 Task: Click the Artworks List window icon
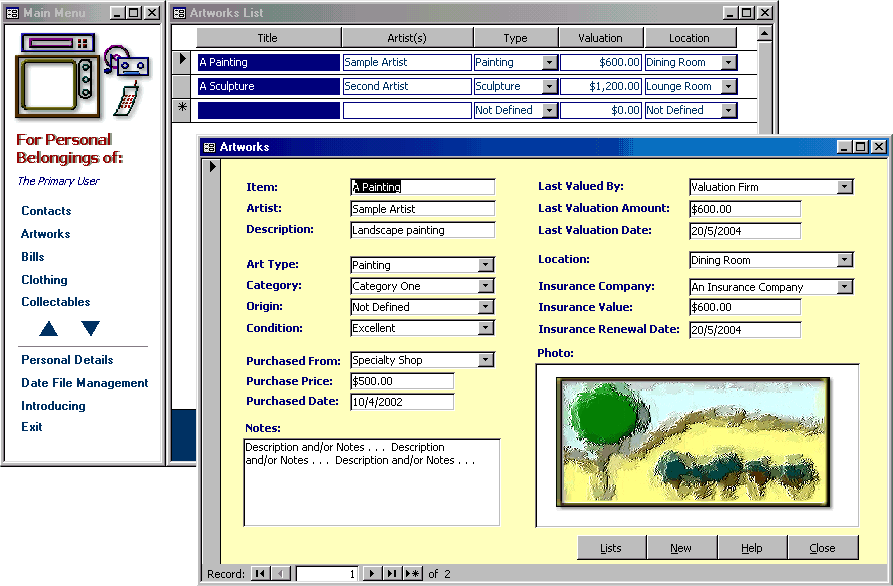click(x=179, y=13)
